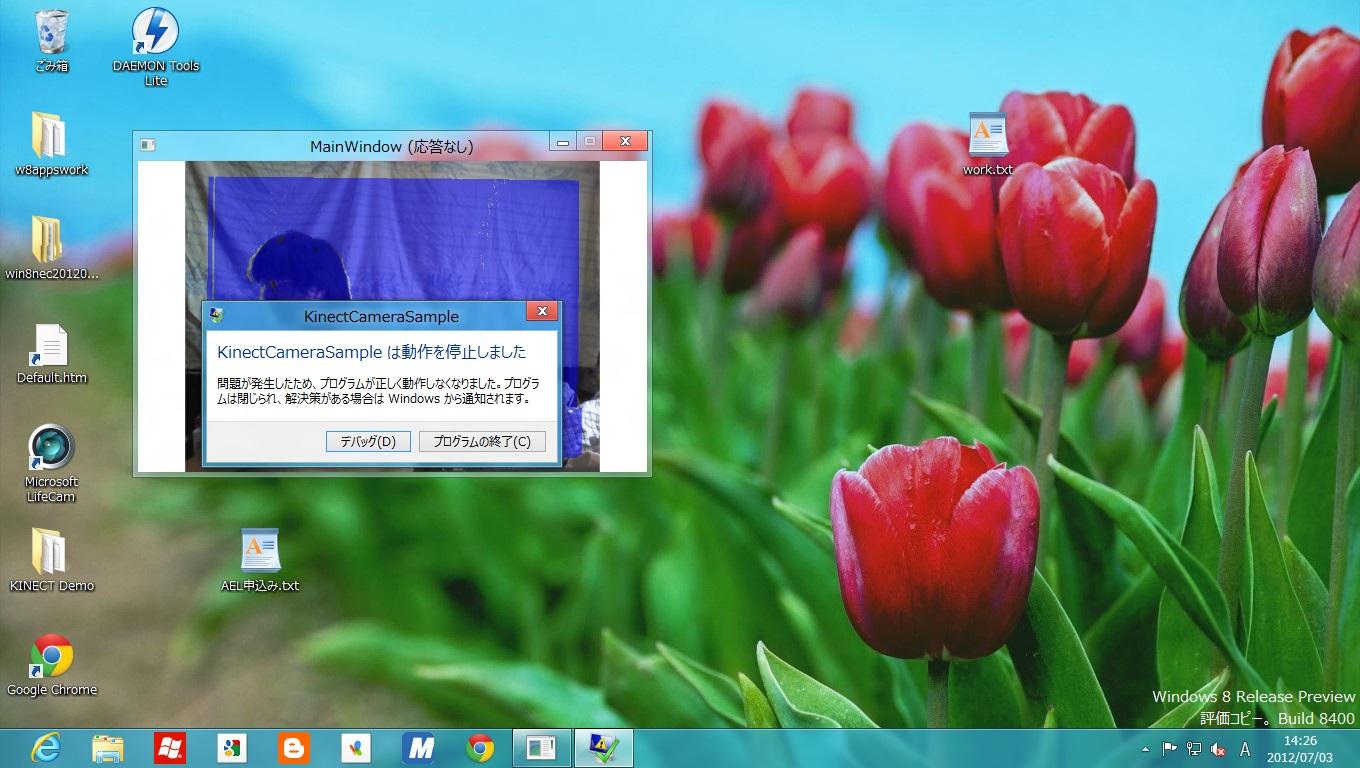Click the プログラムの終了(C) button

[482, 441]
